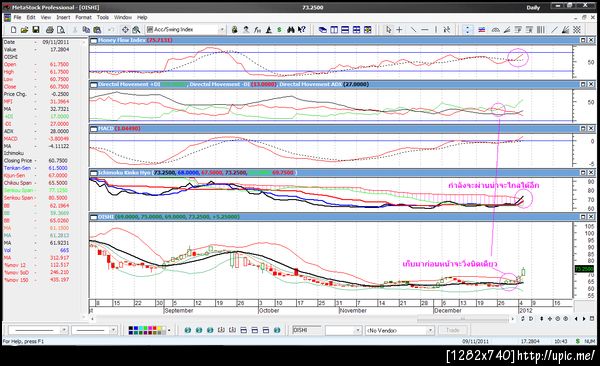This screenshot has width=600, height=366.
Task: Select the horizontal line drawing tool
Action: [425, 29]
